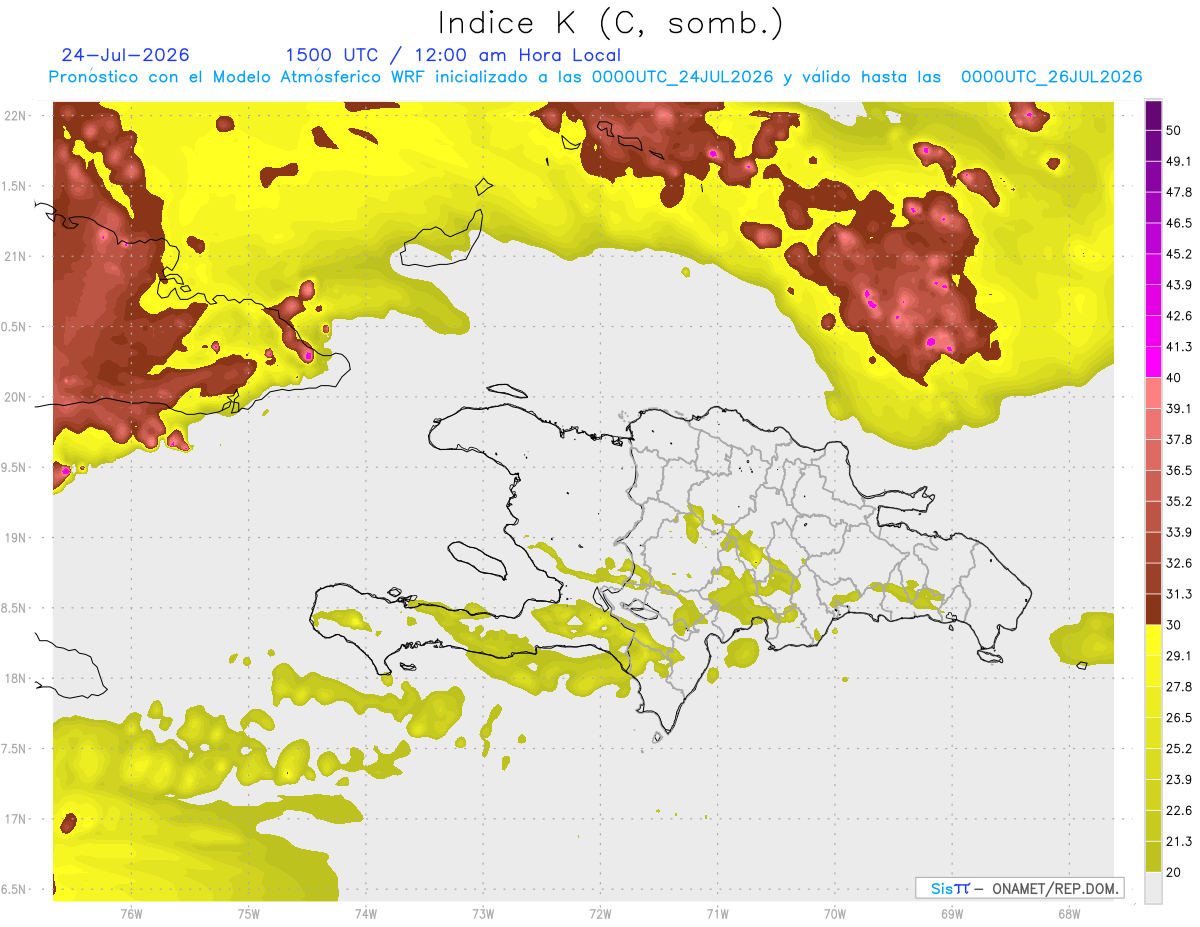Click the colorbar value '26.5'
The width and height of the screenshot is (1200, 927).
1179,718
